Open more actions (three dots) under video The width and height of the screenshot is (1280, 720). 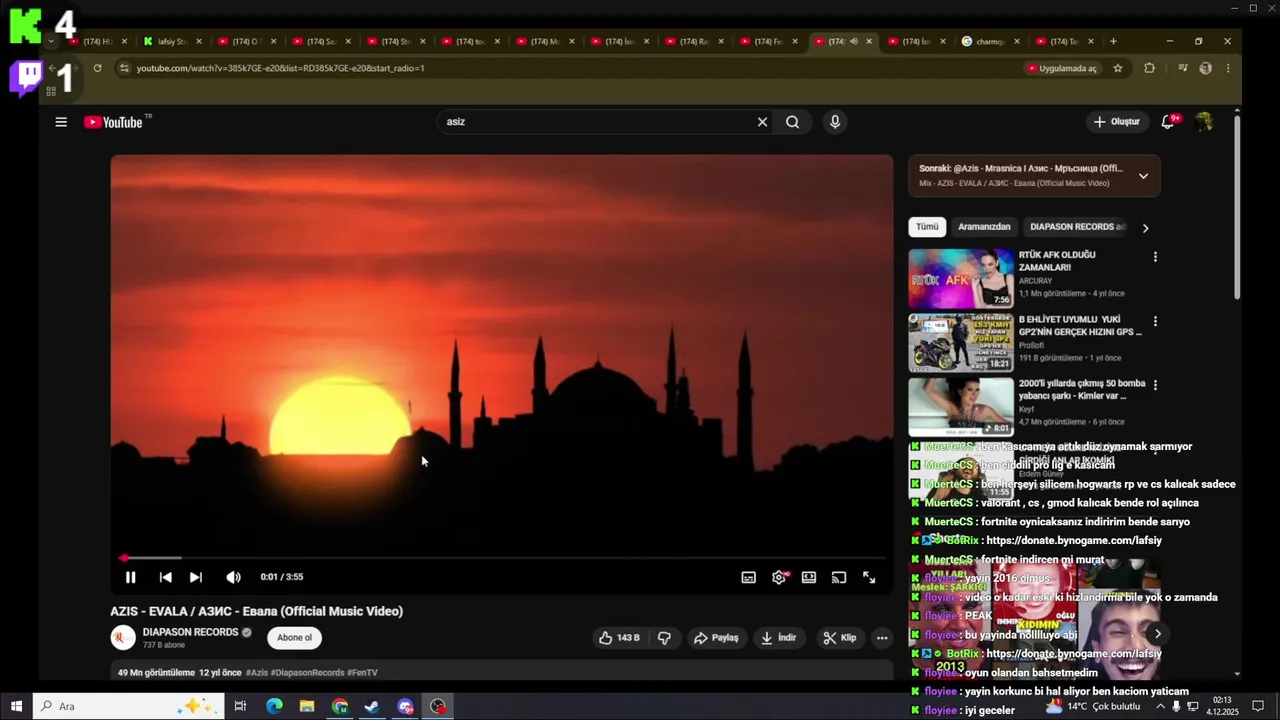point(882,638)
